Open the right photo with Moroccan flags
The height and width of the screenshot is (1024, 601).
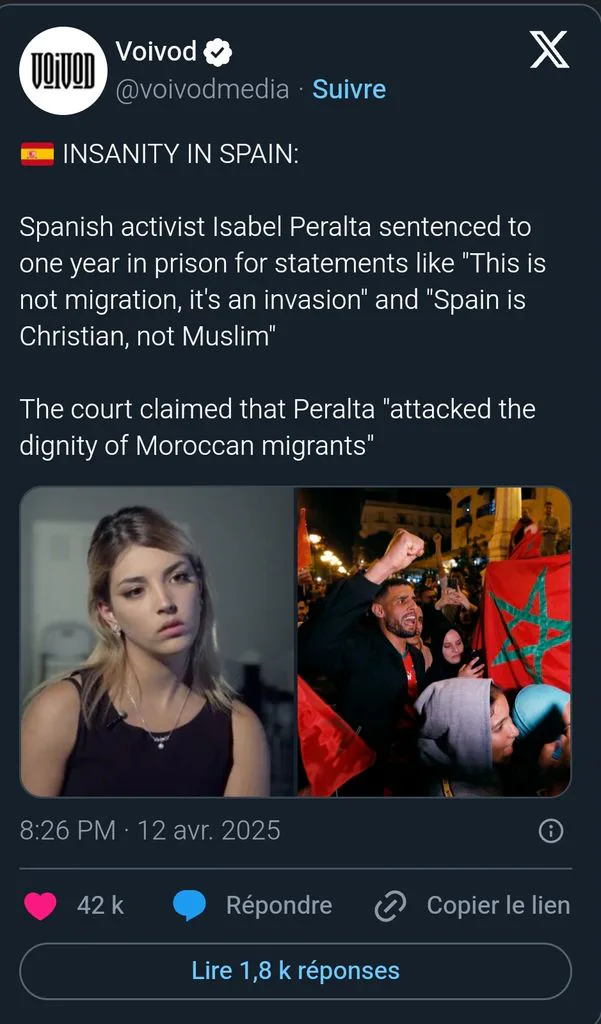[434, 641]
